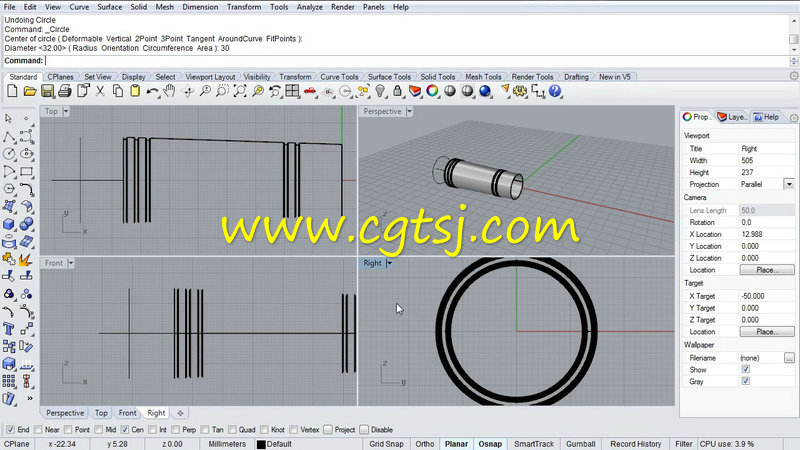
Task: Switch to the Curve Tools toolbar tab
Action: click(x=339, y=77)
